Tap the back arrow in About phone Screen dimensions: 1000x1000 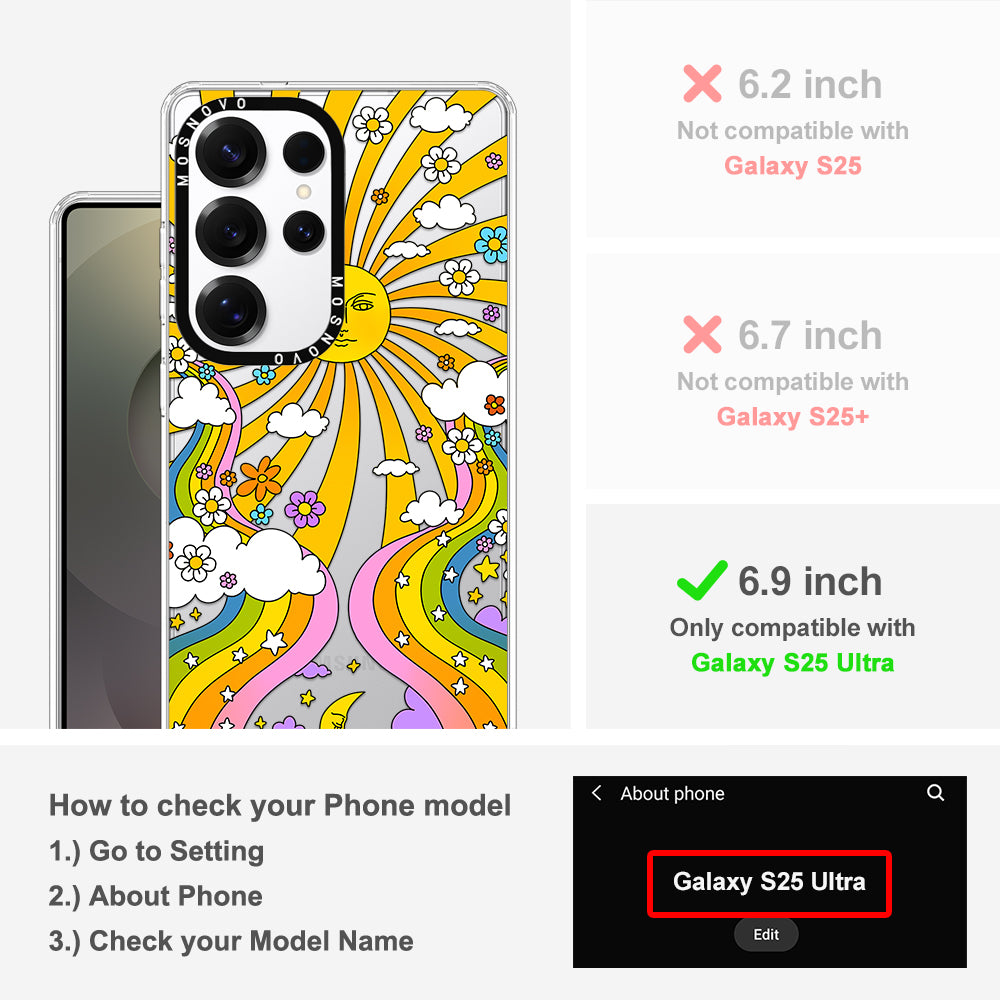597,793
